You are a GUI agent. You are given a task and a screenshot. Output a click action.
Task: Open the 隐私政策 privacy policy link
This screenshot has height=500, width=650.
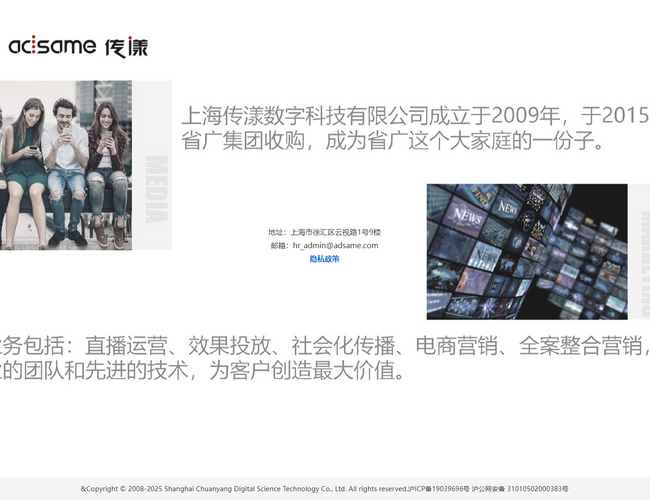pyautogui.click(x=324, y=259)
